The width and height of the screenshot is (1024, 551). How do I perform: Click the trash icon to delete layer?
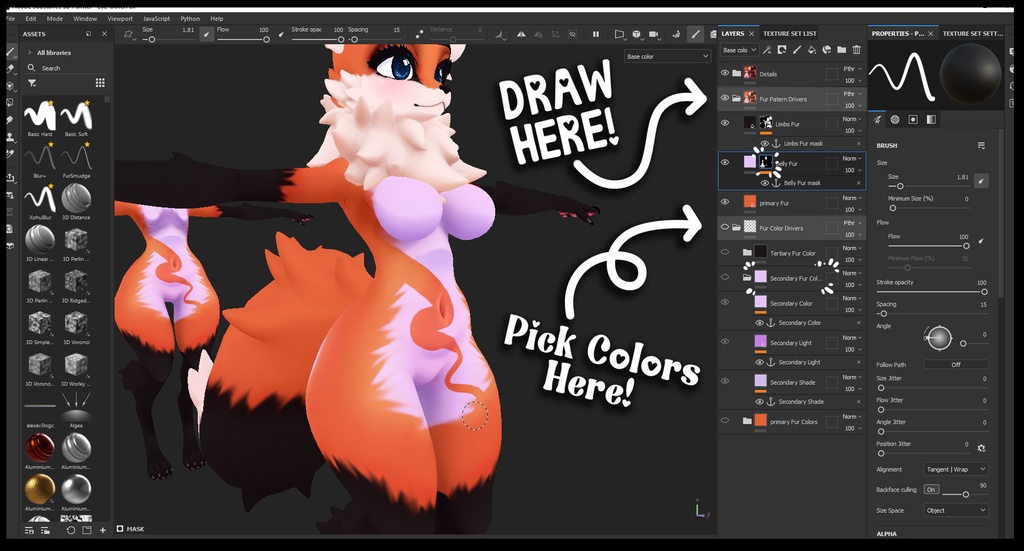click(x=856, y=50)
